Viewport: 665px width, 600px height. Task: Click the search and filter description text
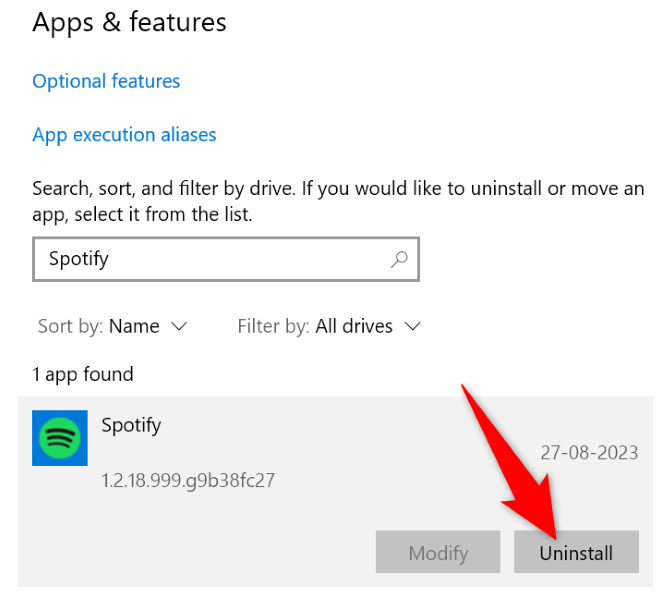click(x=338, y=200)
